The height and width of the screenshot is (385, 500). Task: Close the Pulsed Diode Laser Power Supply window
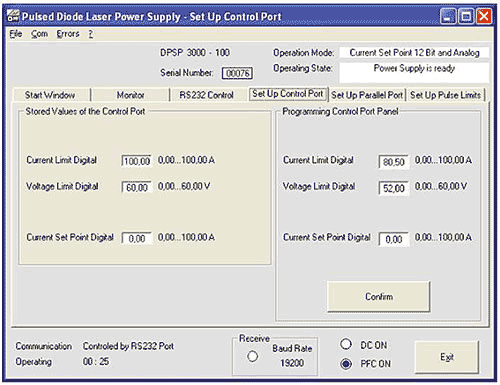(484, 16)
